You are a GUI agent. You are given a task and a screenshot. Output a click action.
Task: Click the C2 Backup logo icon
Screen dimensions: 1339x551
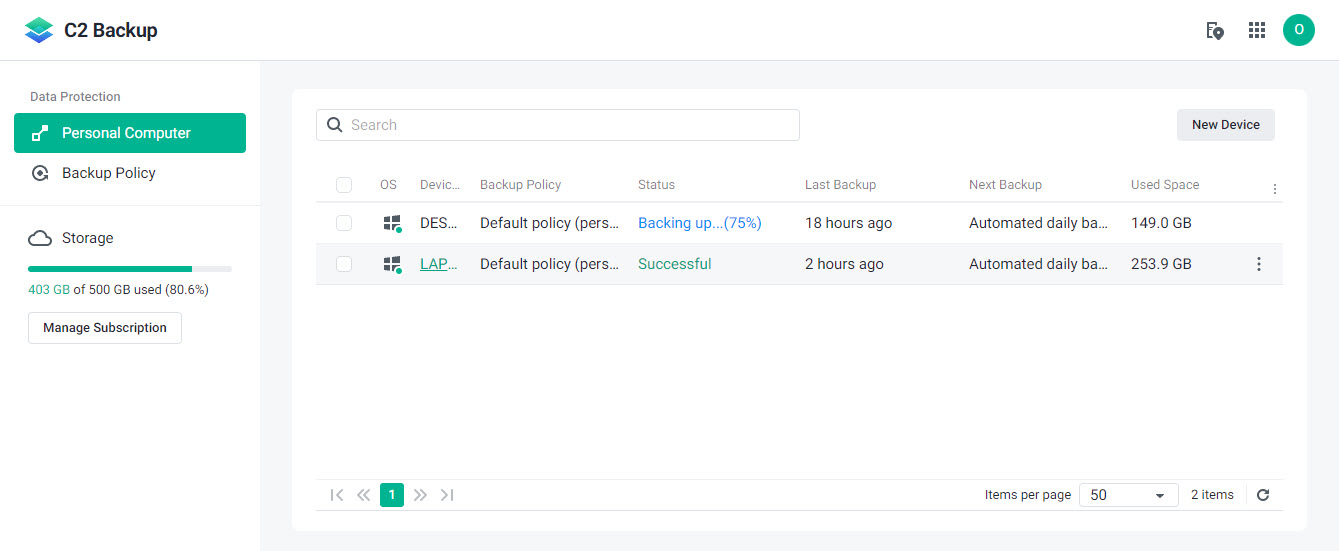tap(39, 30)
